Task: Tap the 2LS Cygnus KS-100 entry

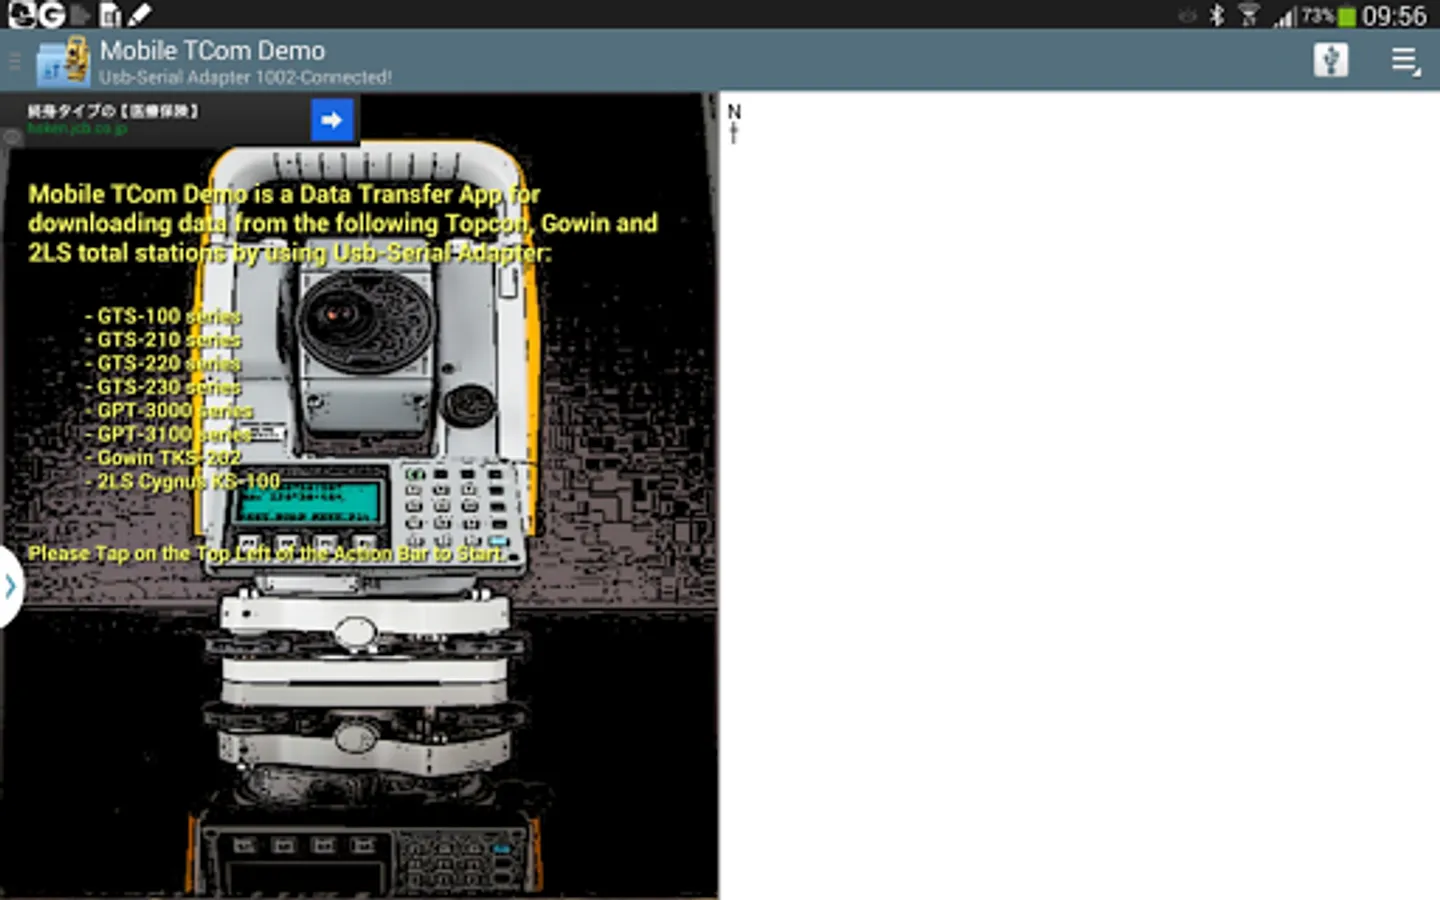Action: (x=183, y=482)
